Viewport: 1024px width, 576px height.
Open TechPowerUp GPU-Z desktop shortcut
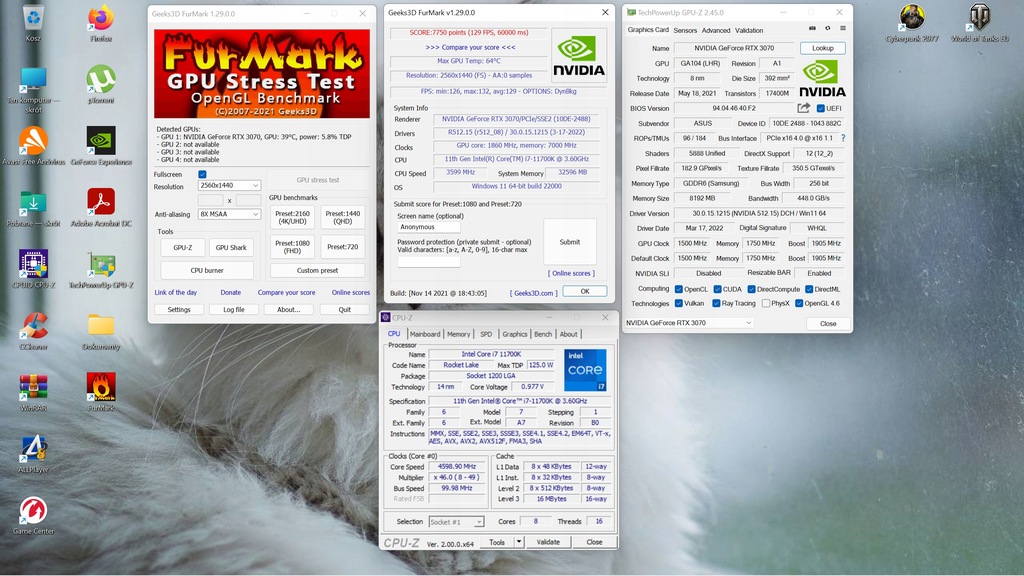point(101,265)
